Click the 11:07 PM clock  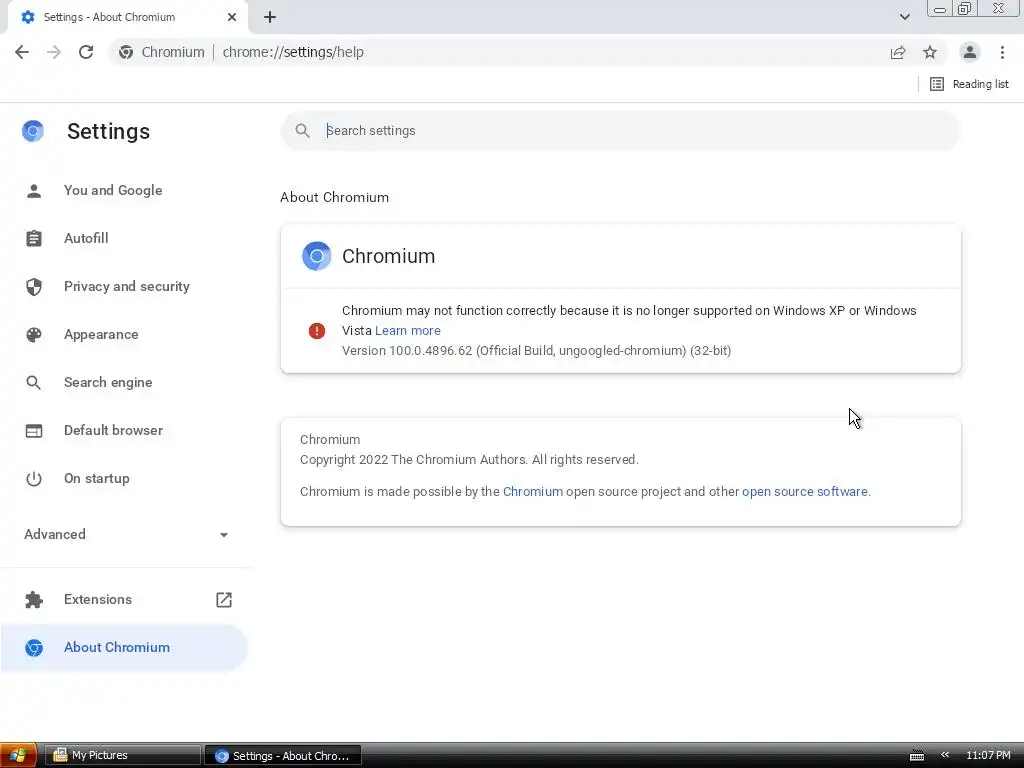pos(988,756)
